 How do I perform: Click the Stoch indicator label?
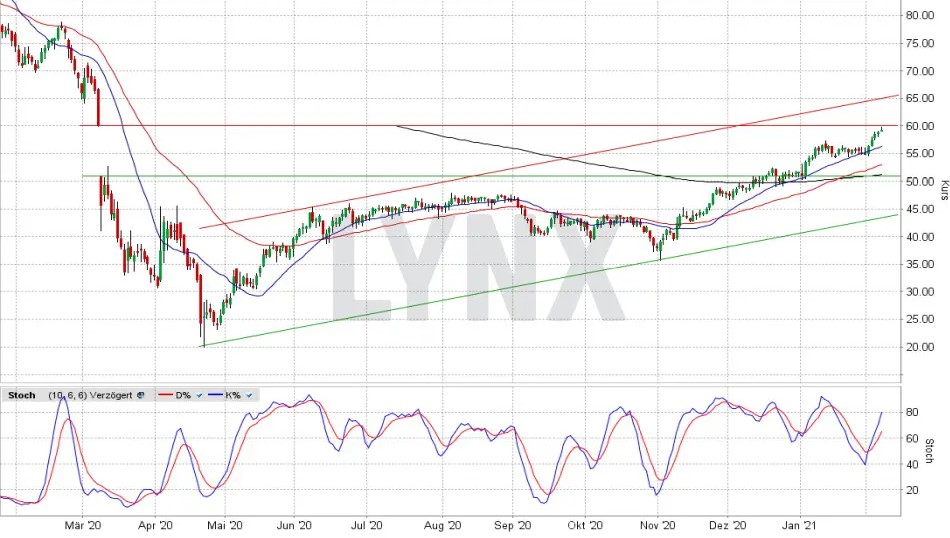point(22,395)
